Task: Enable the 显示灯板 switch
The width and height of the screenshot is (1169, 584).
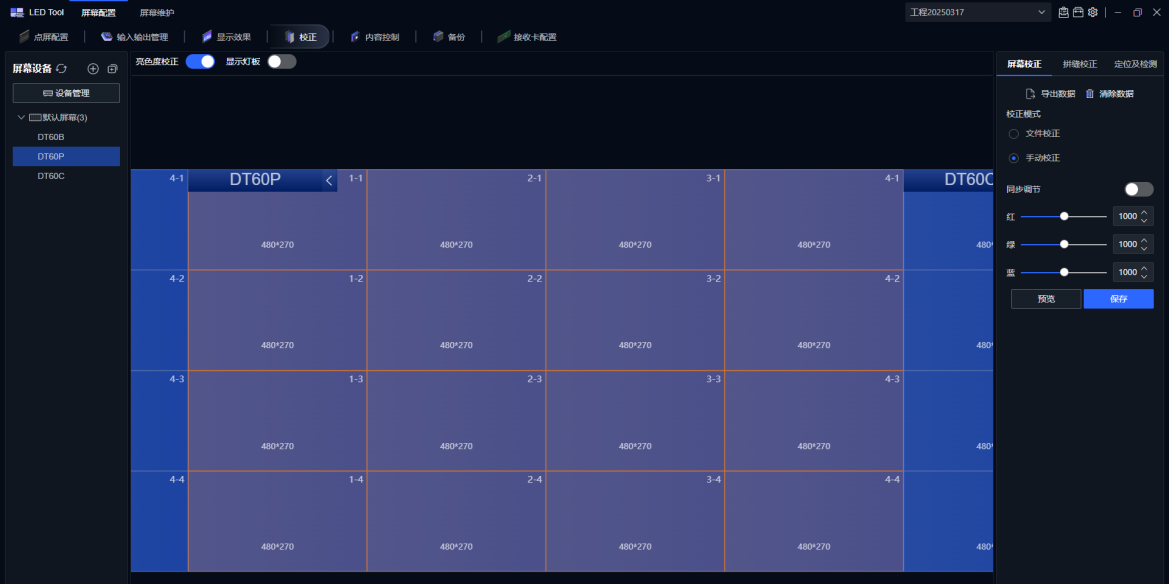Action: (x=282, y=61)
